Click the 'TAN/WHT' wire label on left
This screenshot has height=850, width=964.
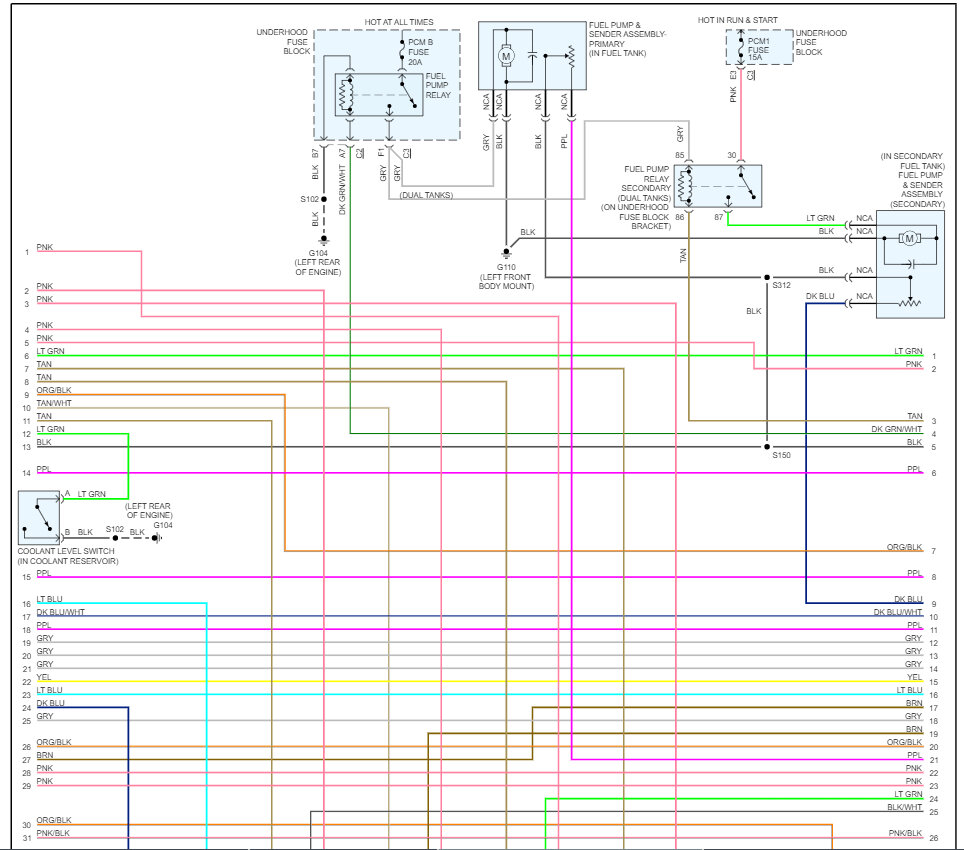coord(54,402)
